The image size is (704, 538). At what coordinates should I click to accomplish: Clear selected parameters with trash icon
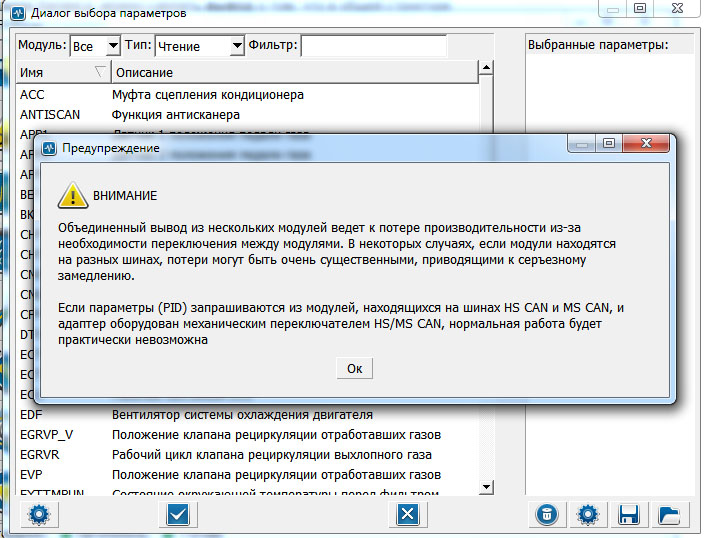click(546, 514)
